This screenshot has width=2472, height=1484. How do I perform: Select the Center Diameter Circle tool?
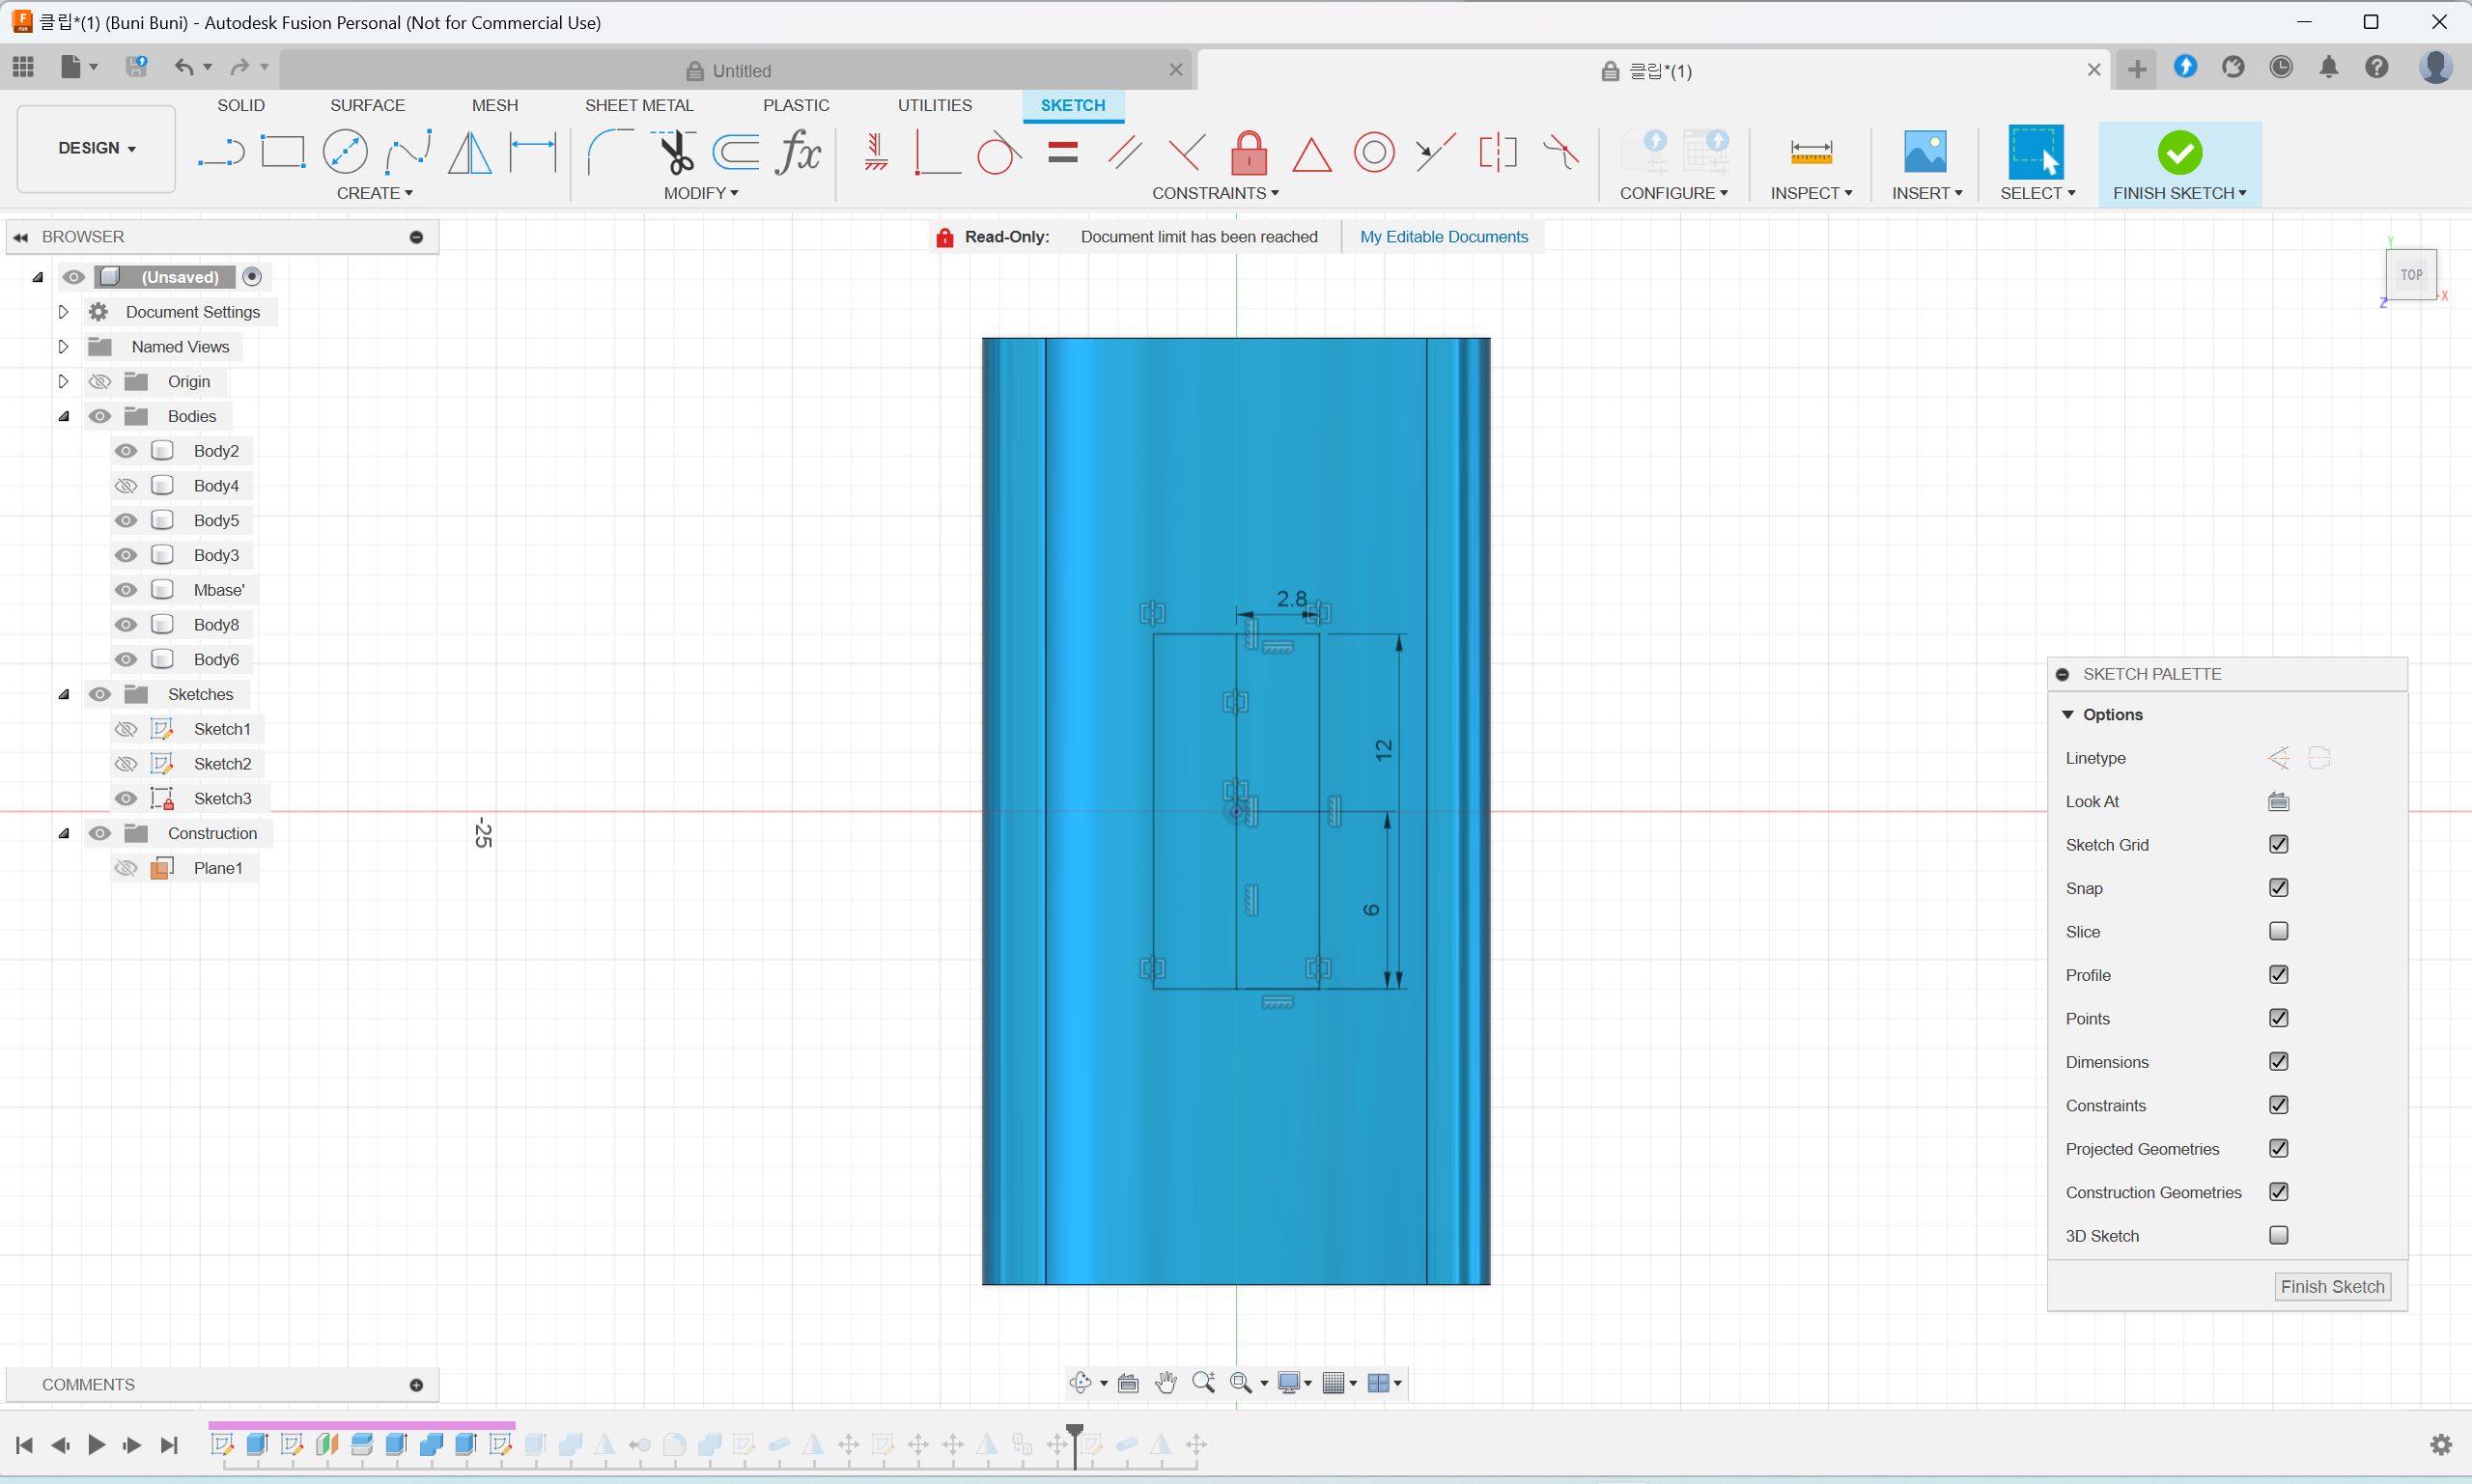point(345,153)
